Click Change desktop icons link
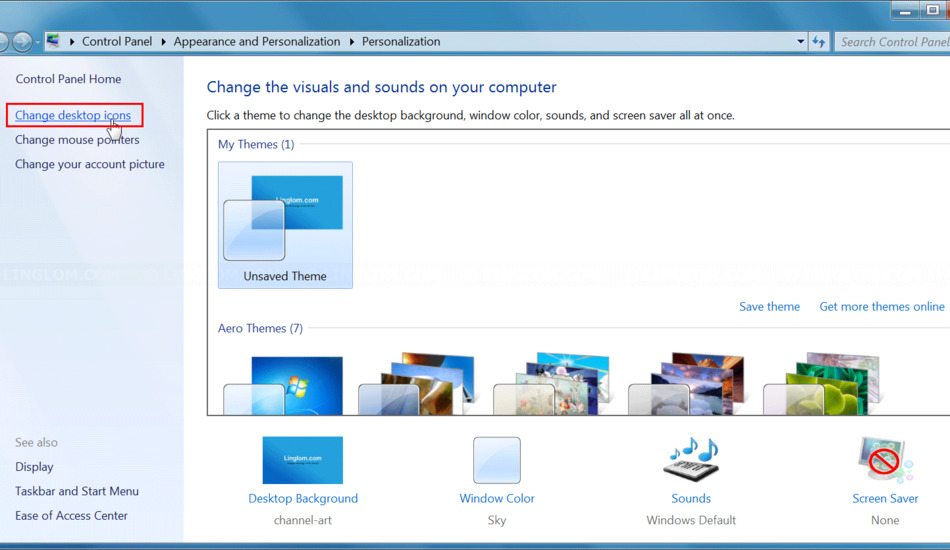Image resolution: width=950 pixels, height=550 pixels. (73, 116)
